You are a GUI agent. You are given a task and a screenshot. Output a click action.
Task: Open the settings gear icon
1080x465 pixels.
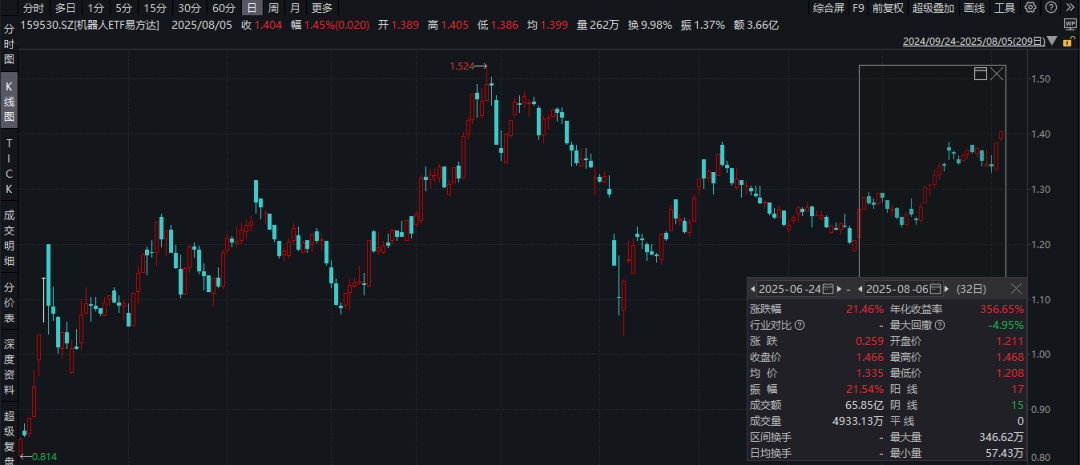tap(1030, 8)
